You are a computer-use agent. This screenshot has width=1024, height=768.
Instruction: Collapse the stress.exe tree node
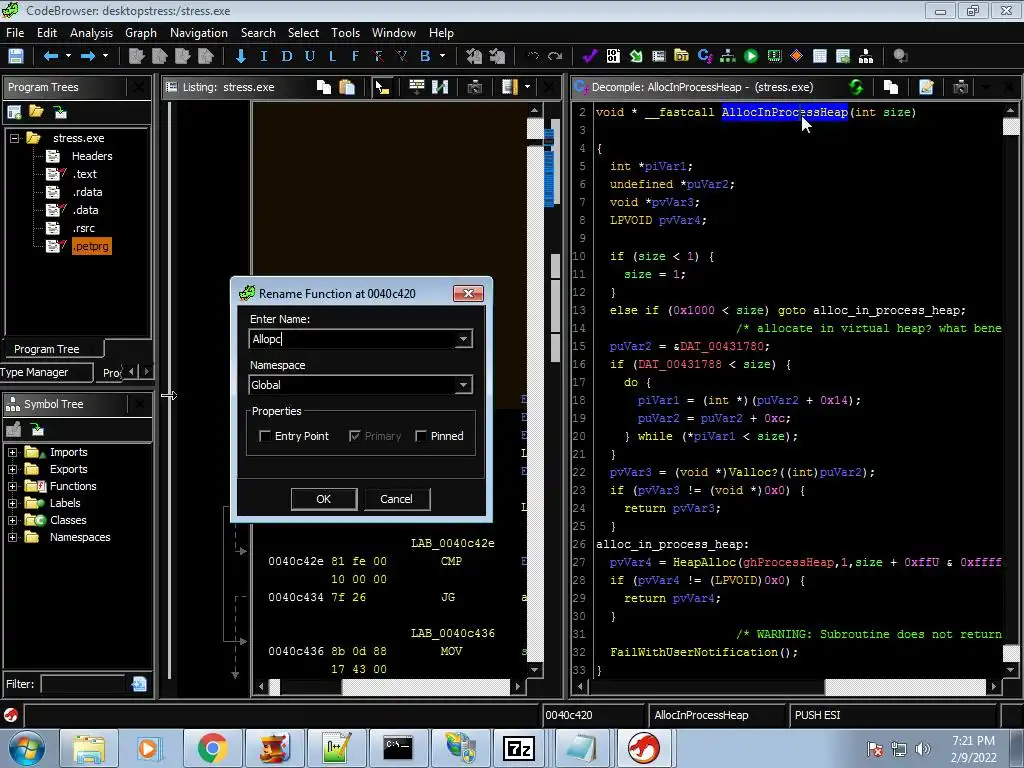point(14,138)
